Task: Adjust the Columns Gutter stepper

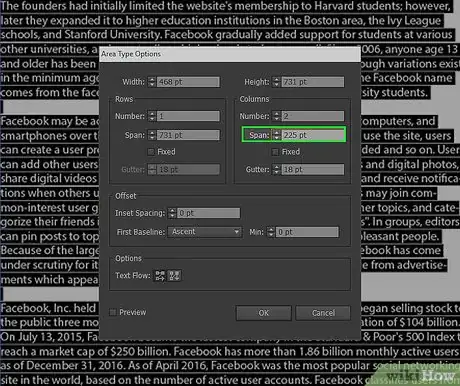Action: [x=276, y=169]
